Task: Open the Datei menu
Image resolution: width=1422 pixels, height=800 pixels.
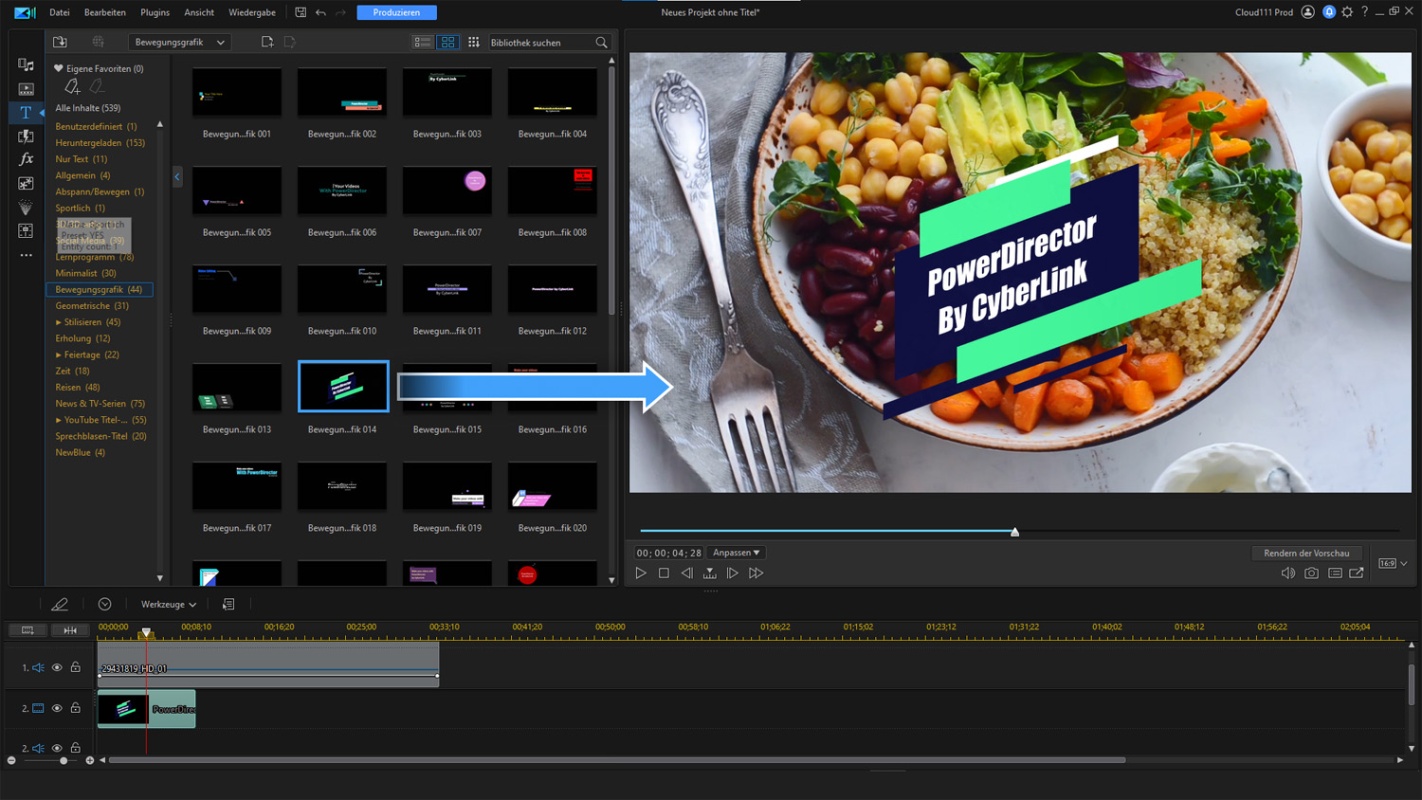Action: 59,12
